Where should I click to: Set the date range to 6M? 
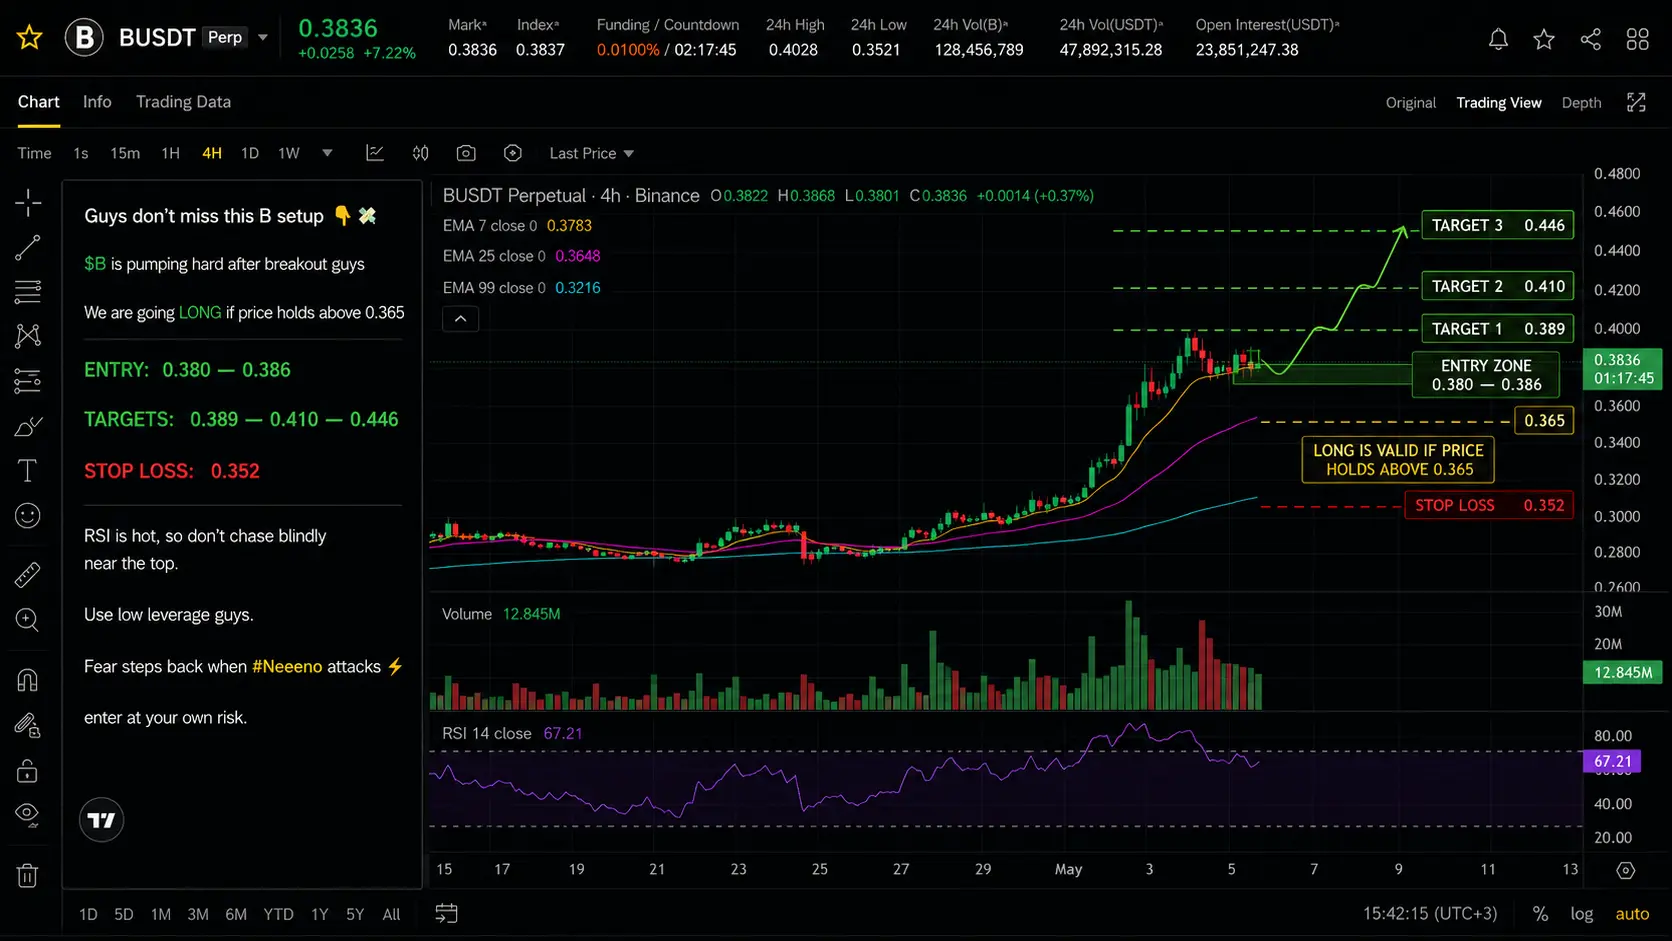point(236,914)
